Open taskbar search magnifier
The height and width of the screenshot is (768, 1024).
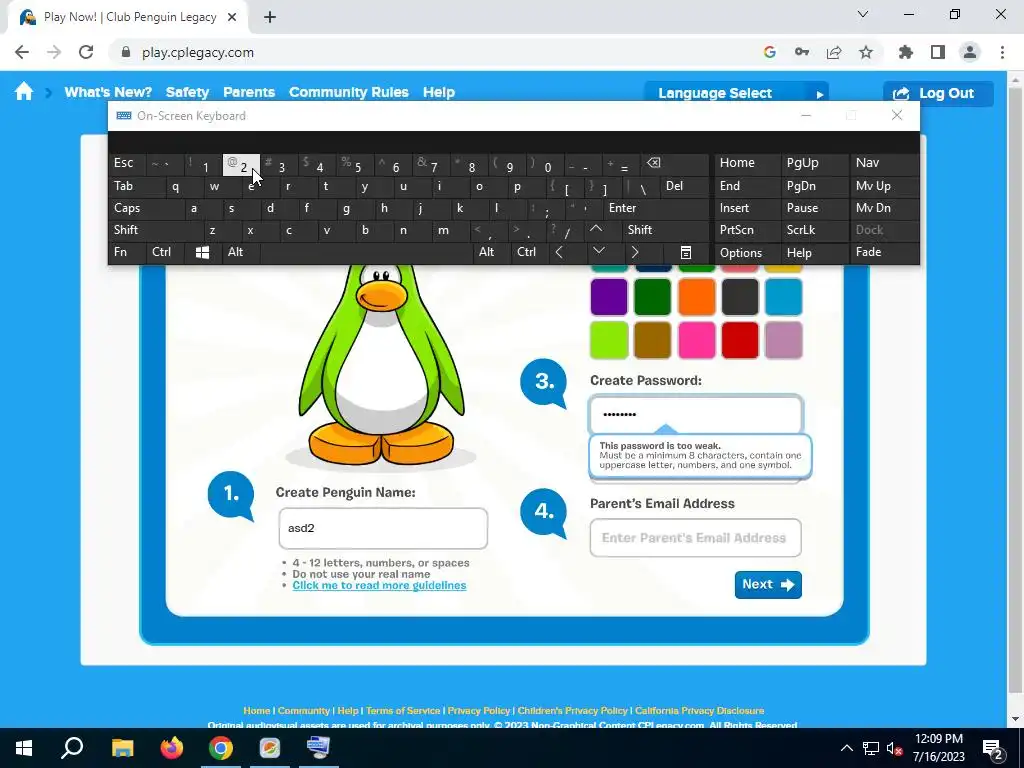[72, 748]
